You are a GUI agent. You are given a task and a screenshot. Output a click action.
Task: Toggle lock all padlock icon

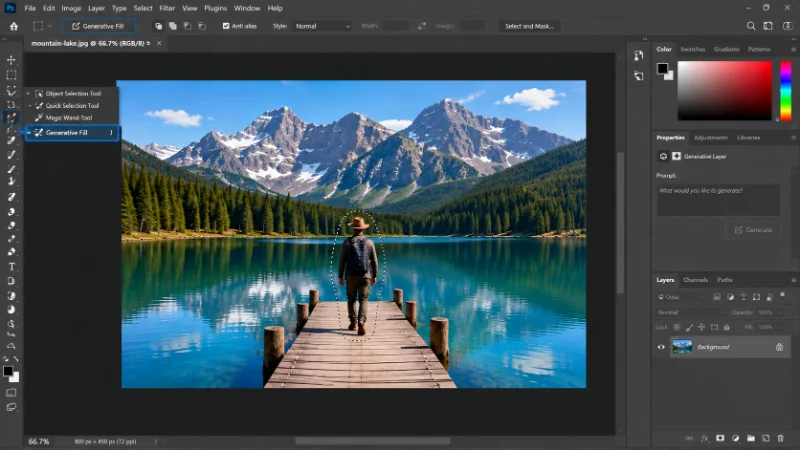(727, 327)
